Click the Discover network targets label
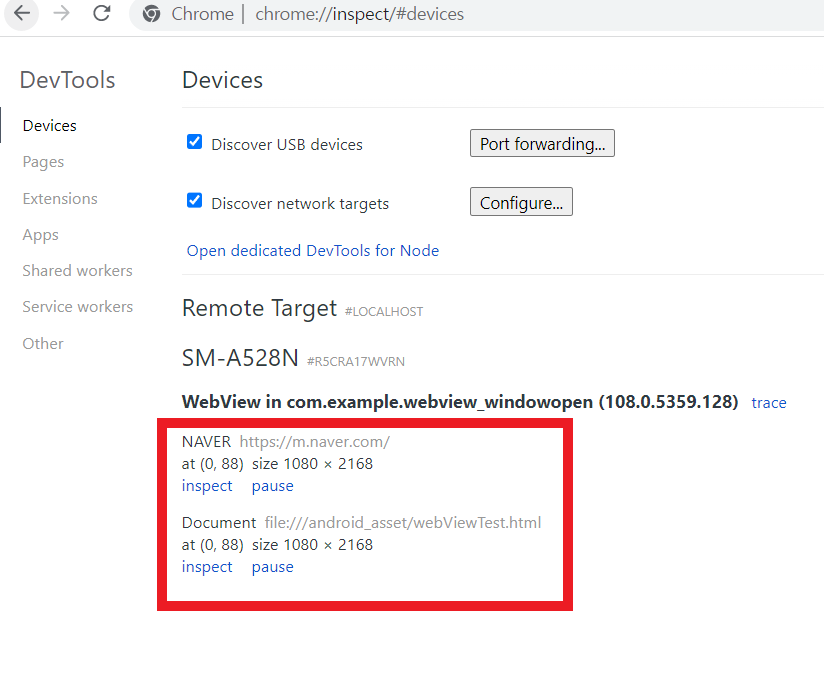This screenshot has height=680, width=824. 300,203
